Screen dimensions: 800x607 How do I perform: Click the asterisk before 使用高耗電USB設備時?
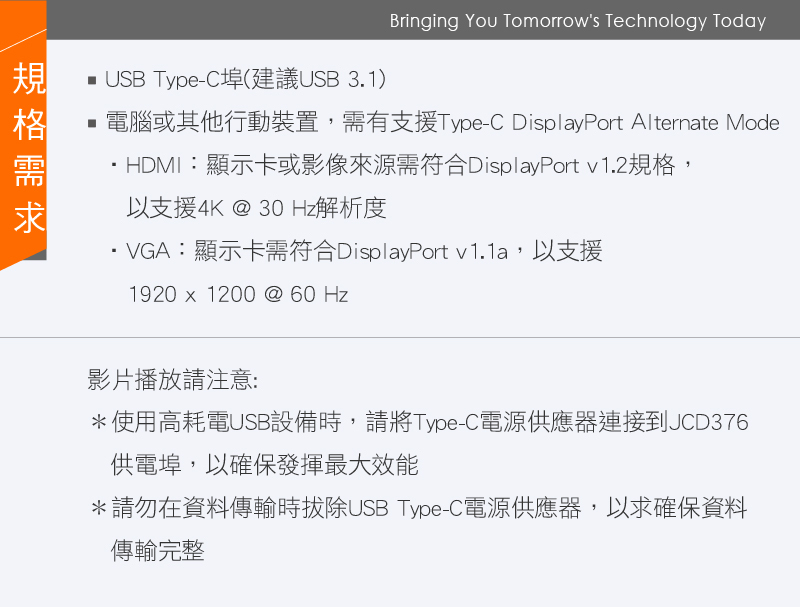(x=99, y=423)
